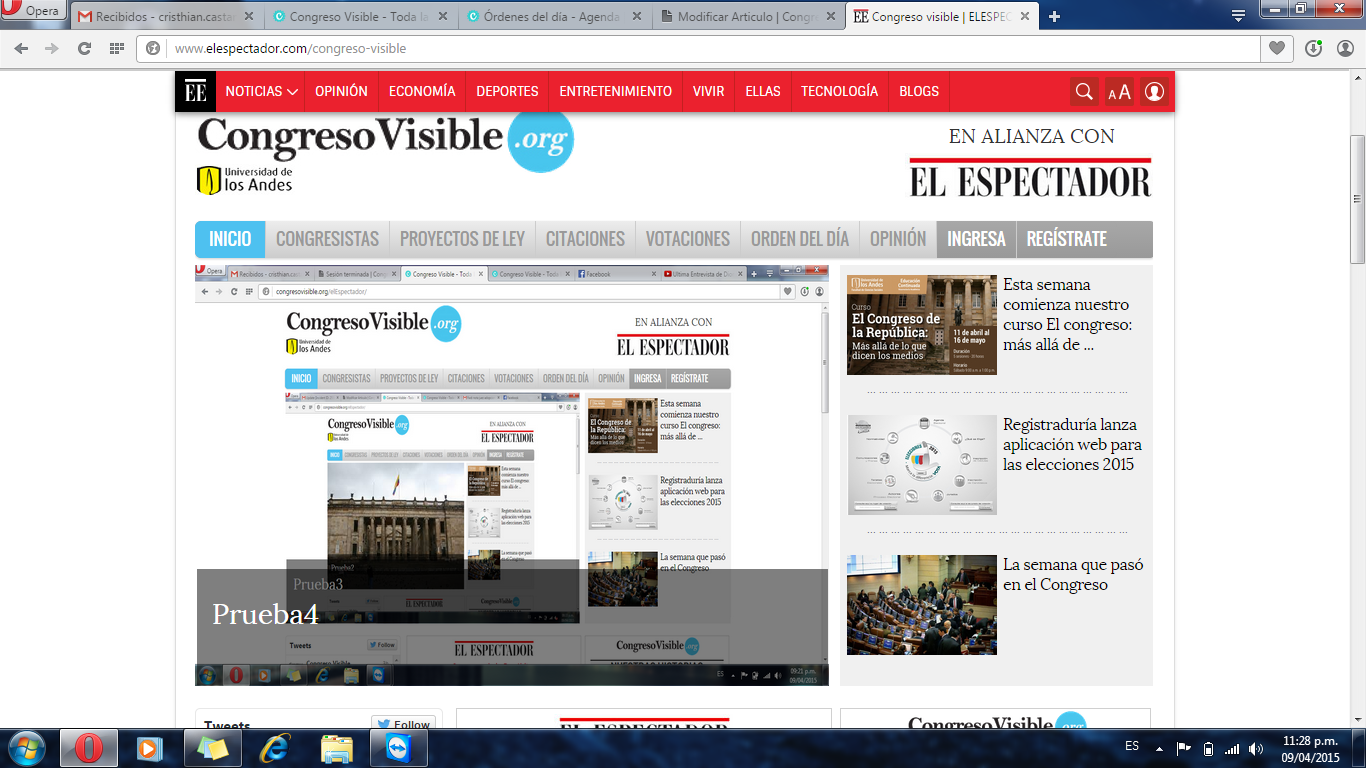
Task: Open the Speed Dial grid icon
Action: pos(117,48)
